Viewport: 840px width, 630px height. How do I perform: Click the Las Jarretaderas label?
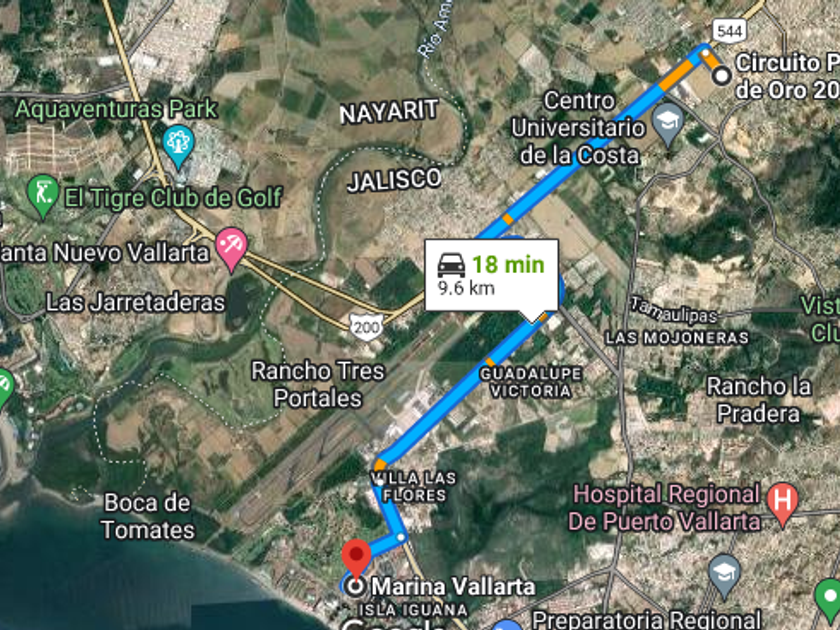[135, 303]
